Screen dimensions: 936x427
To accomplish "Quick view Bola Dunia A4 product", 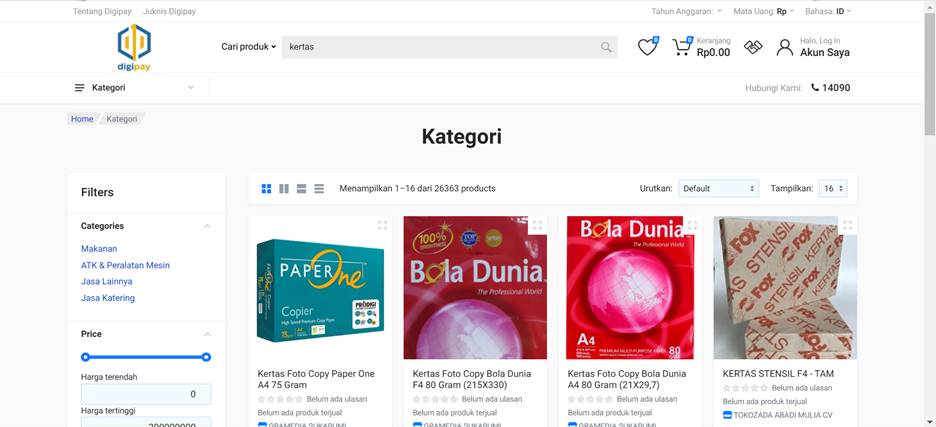I will point(692,225).
